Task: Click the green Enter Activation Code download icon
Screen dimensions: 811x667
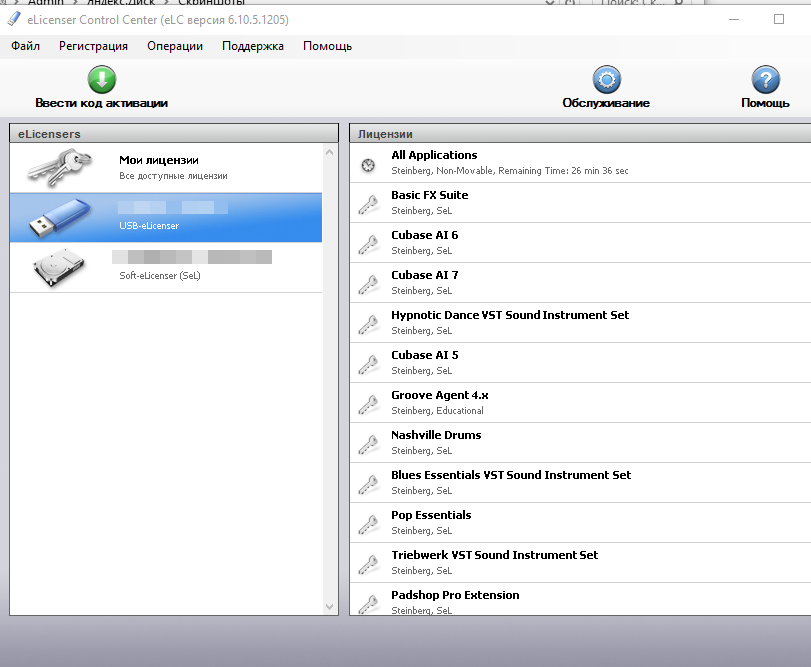Action: coord(102,79)
